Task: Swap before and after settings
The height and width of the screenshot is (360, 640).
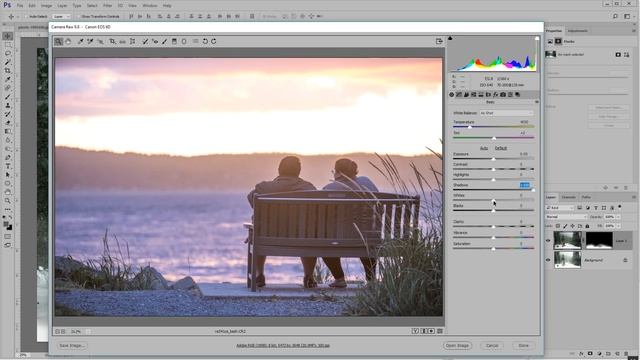Action: (423, 331)
